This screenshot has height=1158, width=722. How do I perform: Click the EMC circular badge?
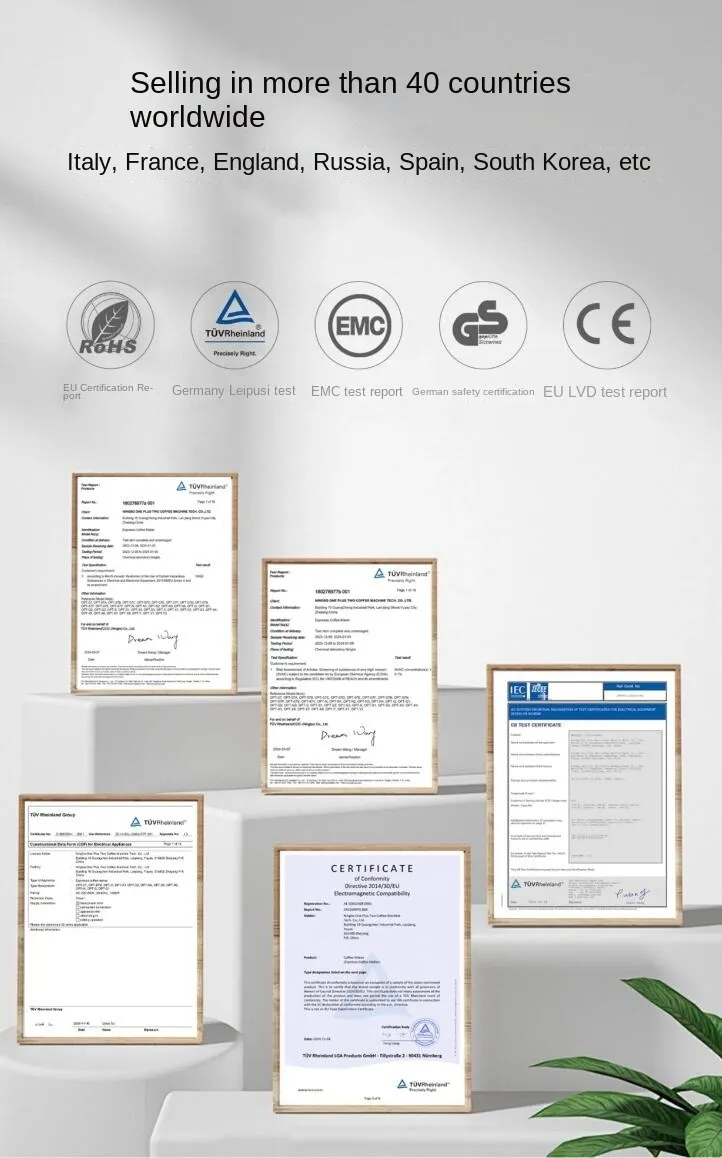[359, 325]
